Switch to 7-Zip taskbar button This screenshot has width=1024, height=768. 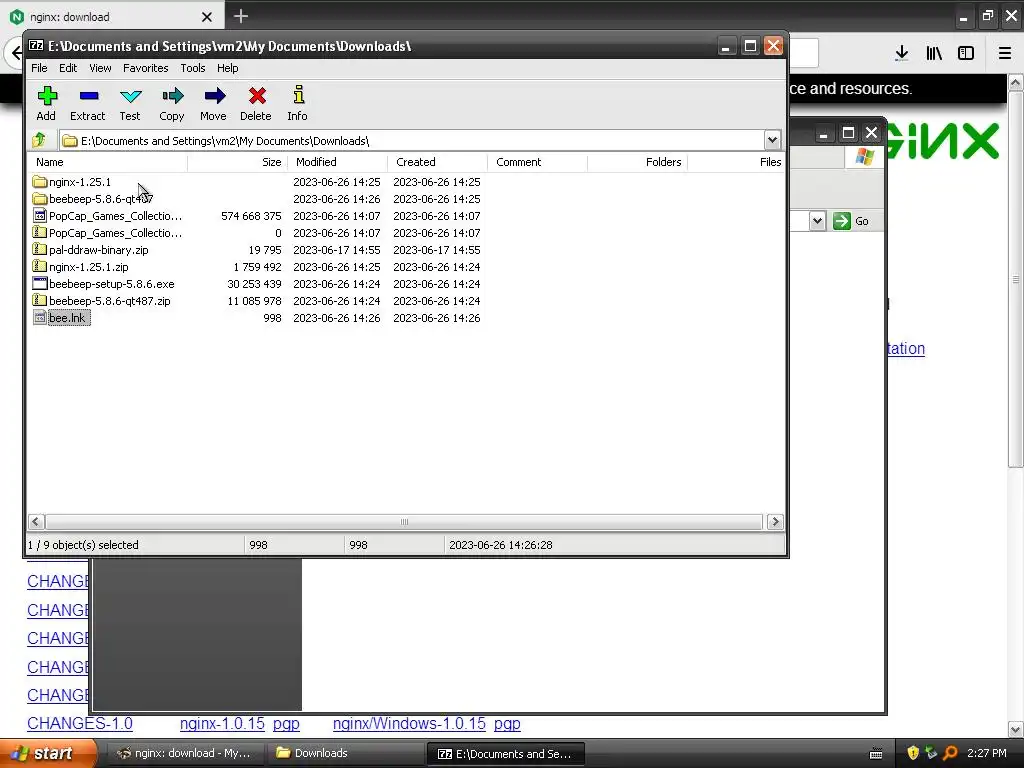click(505, 754)
